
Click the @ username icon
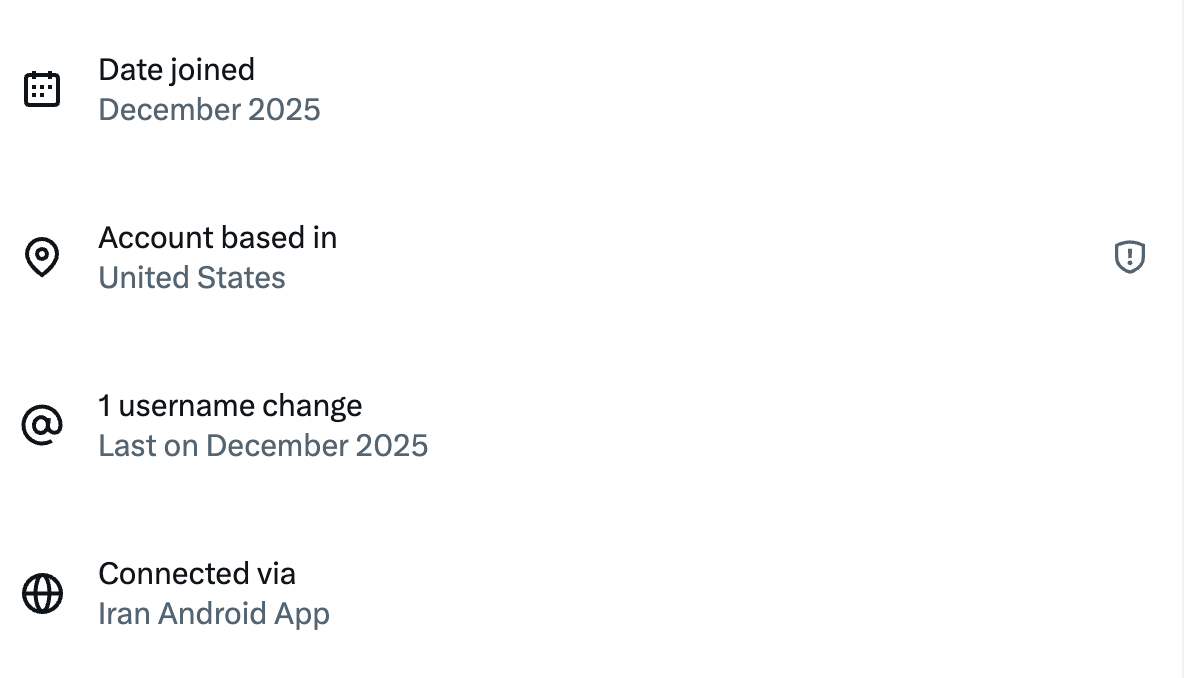(x=42, y=426)
